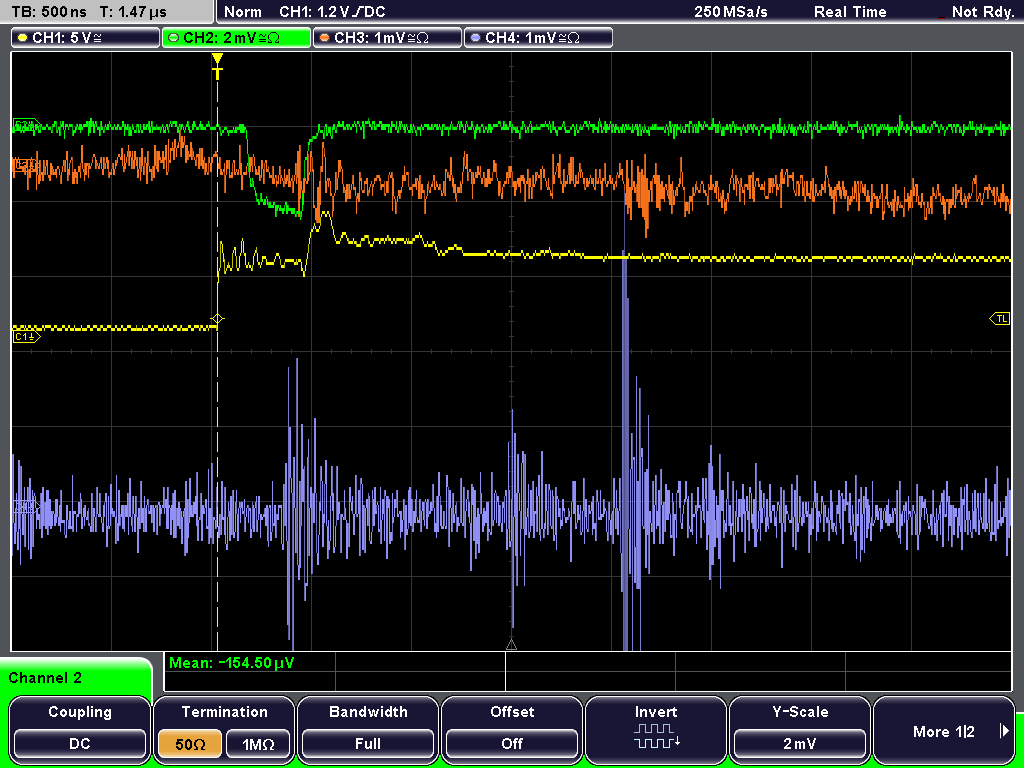Screen dimensions: 1024x768
Task: Select the CH1 5 V channel tab
Action: pyautogui.click(x=86, y=38)
